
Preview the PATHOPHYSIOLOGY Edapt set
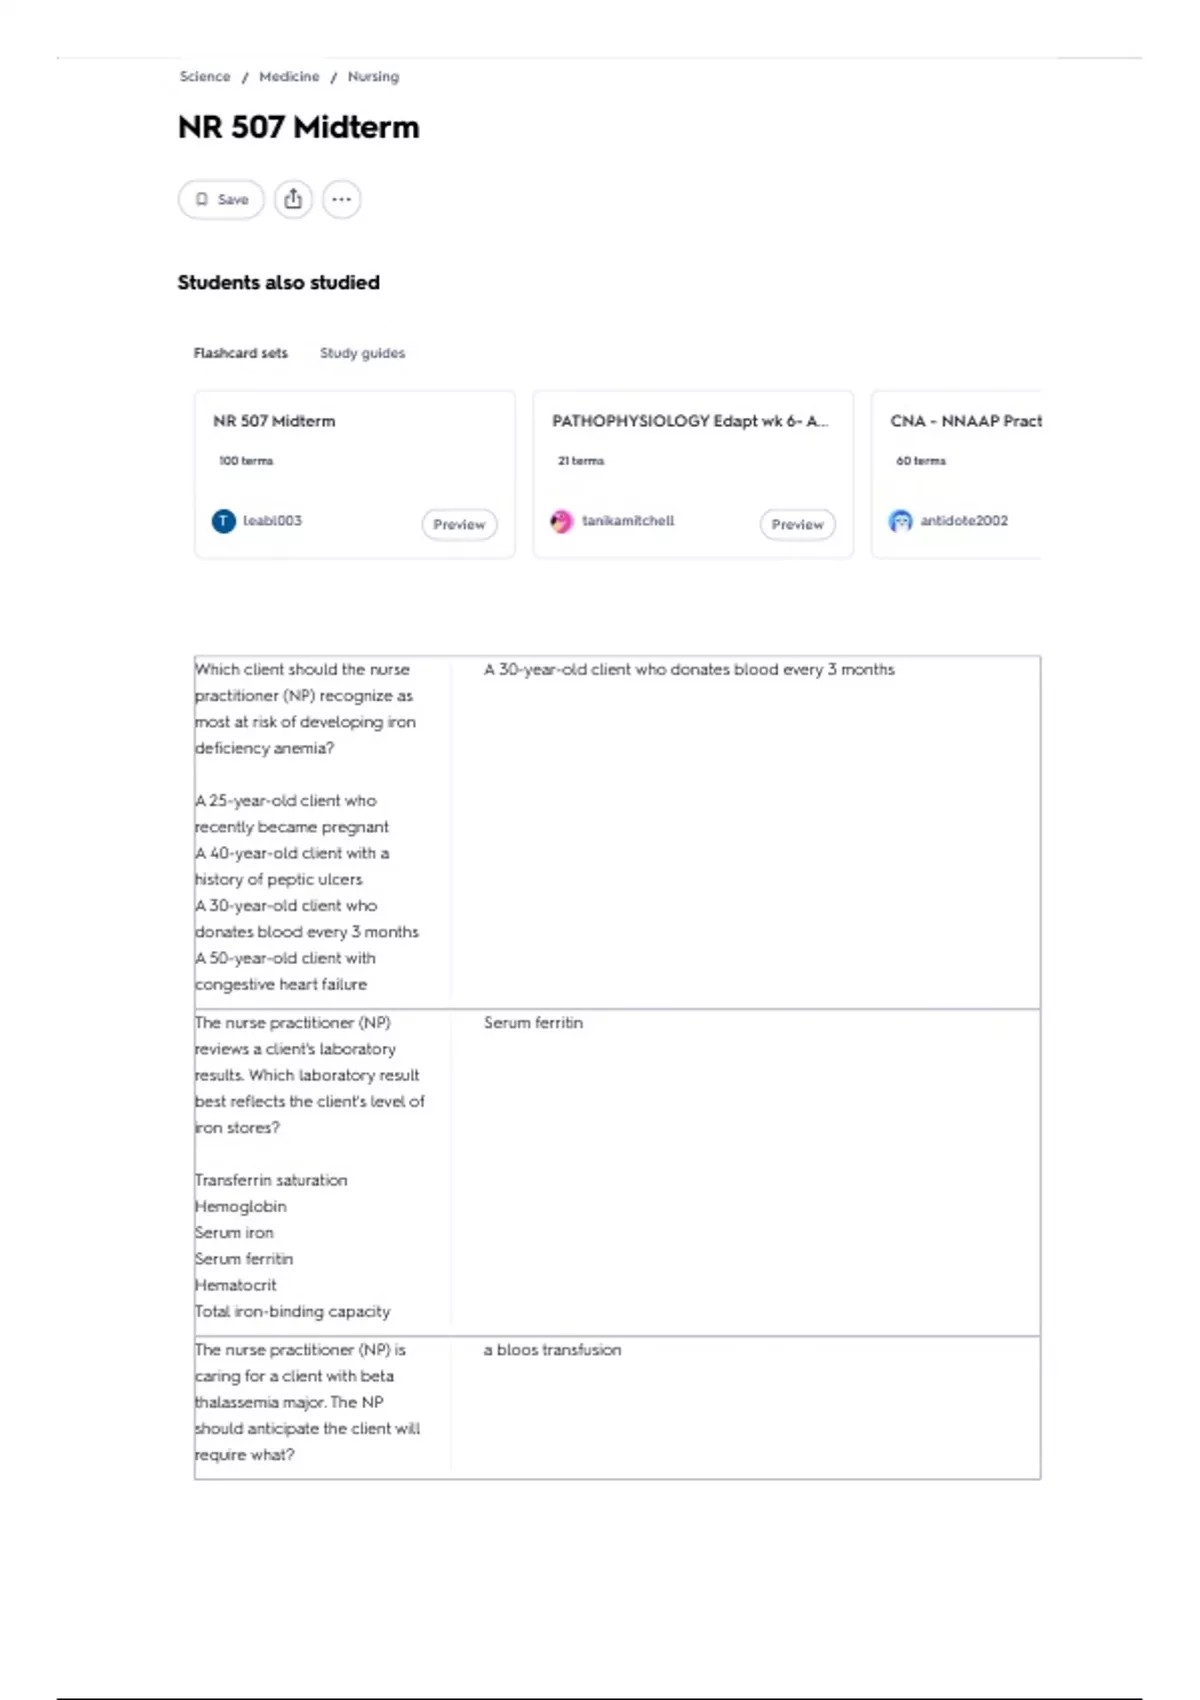point(797,524)
